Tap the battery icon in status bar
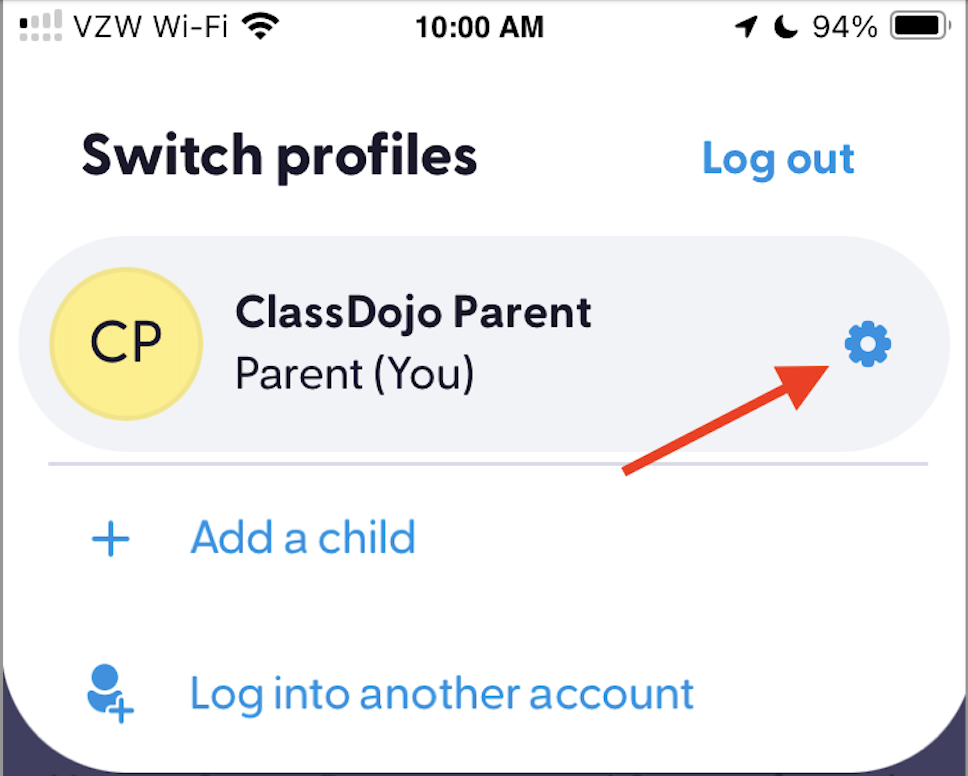This screenshot has width=968, height=776. click(x=919, y=27)
